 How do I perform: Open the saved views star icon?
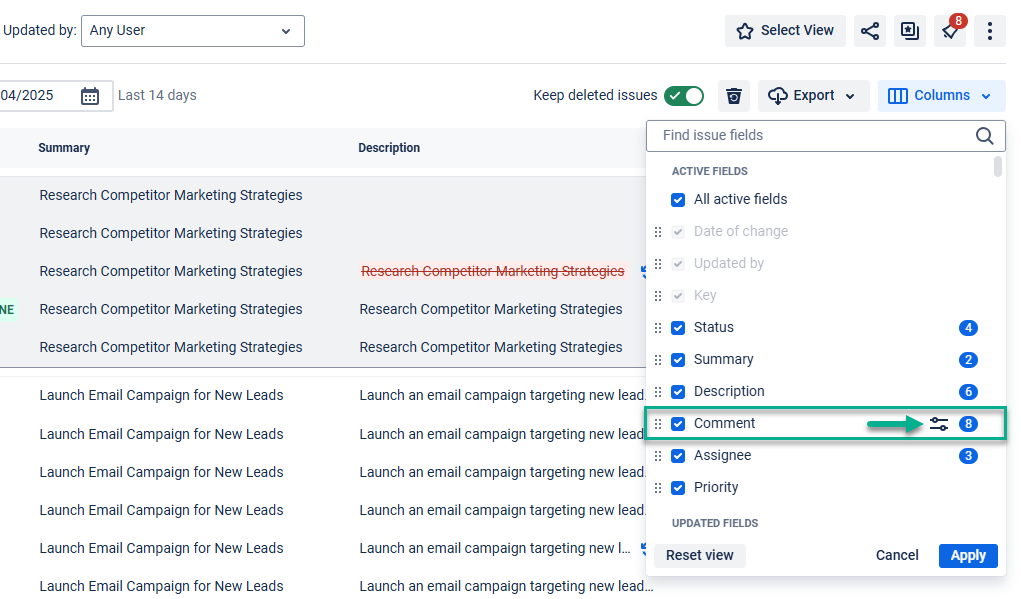pos(745,31)
